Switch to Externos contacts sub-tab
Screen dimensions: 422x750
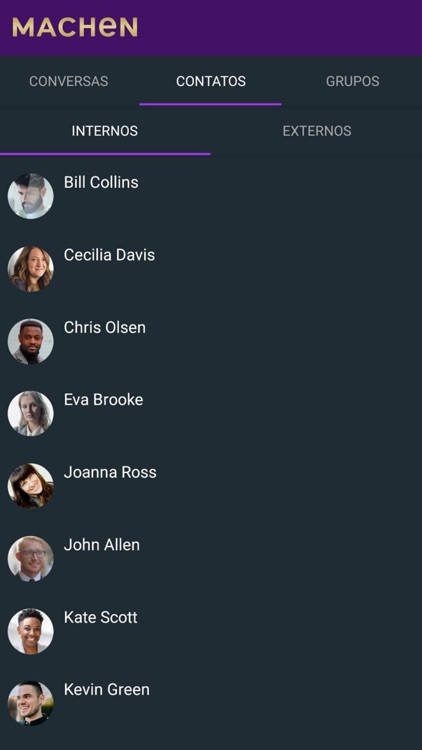(317, 131)
